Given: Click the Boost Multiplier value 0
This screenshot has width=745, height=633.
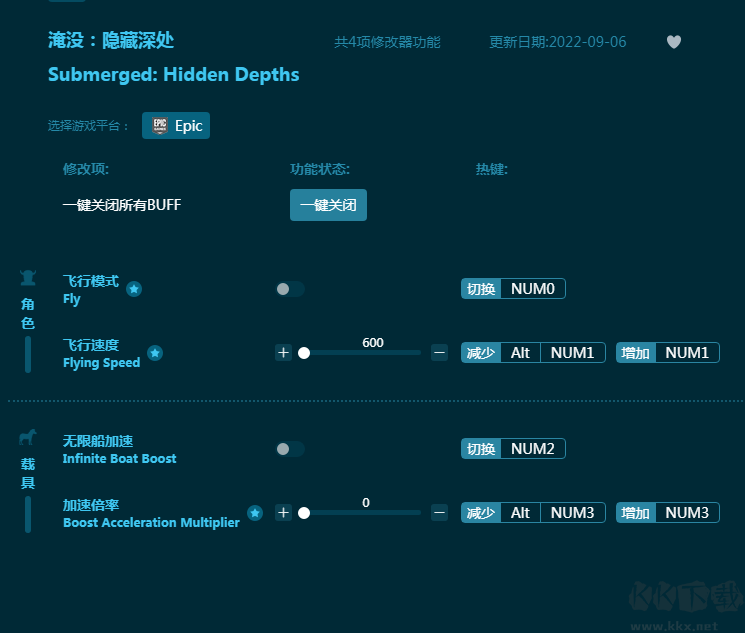Looking at the screenshot, I should 366,503.
